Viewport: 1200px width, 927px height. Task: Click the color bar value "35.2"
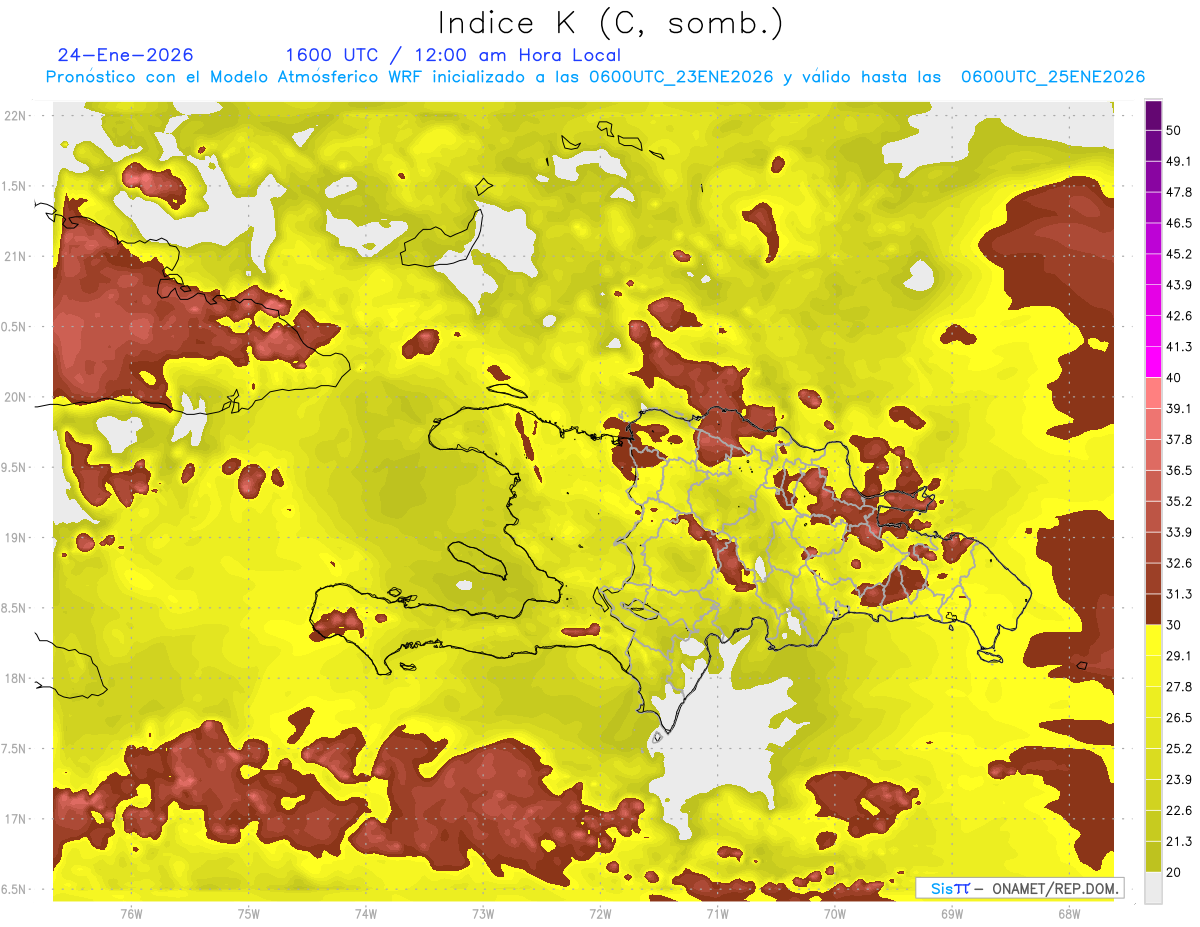(x=1179, y=501)
